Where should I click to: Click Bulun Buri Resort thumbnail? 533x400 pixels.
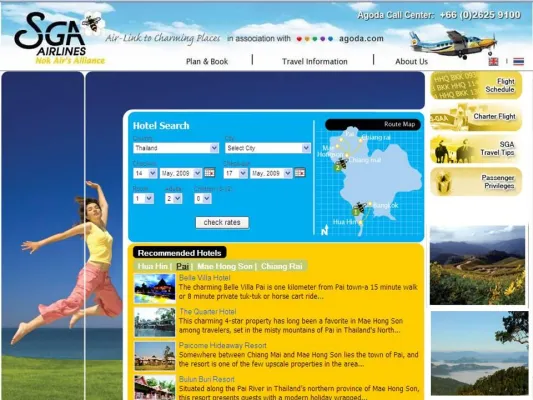[x=155, y=387]
